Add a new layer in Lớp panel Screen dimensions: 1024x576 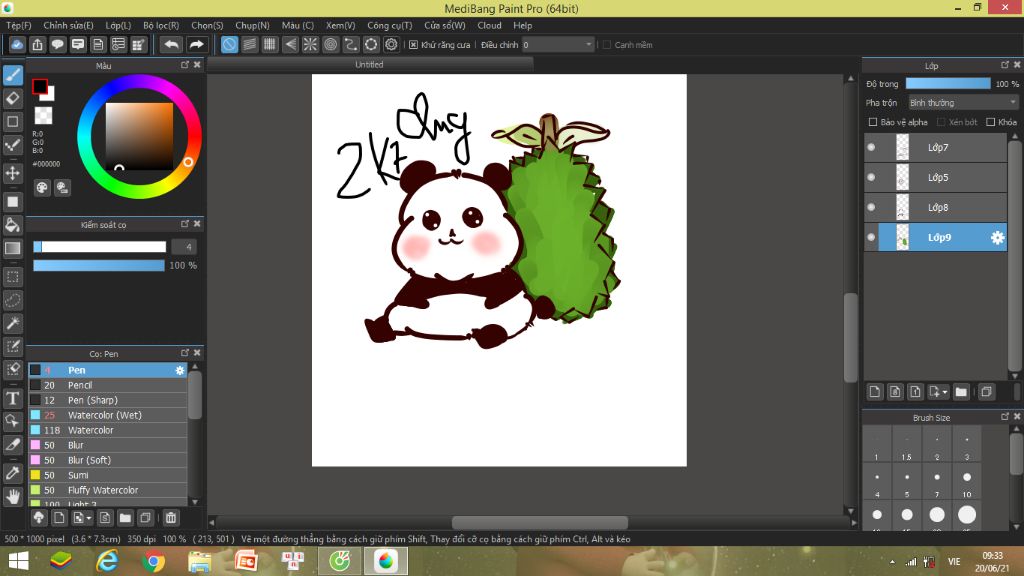875,392
